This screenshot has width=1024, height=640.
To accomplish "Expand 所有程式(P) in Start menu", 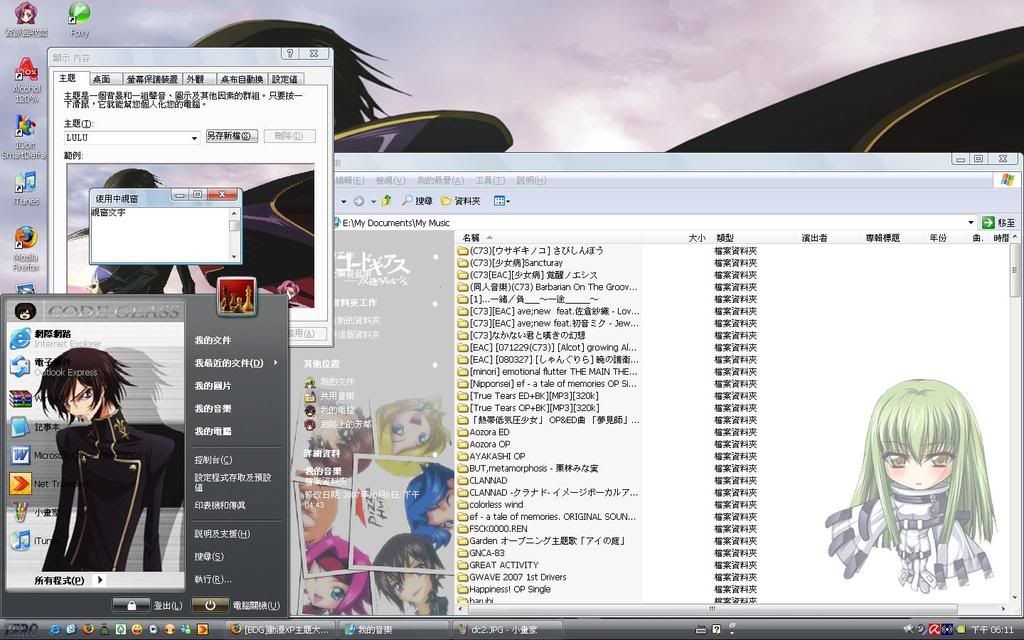I will 68,580.
